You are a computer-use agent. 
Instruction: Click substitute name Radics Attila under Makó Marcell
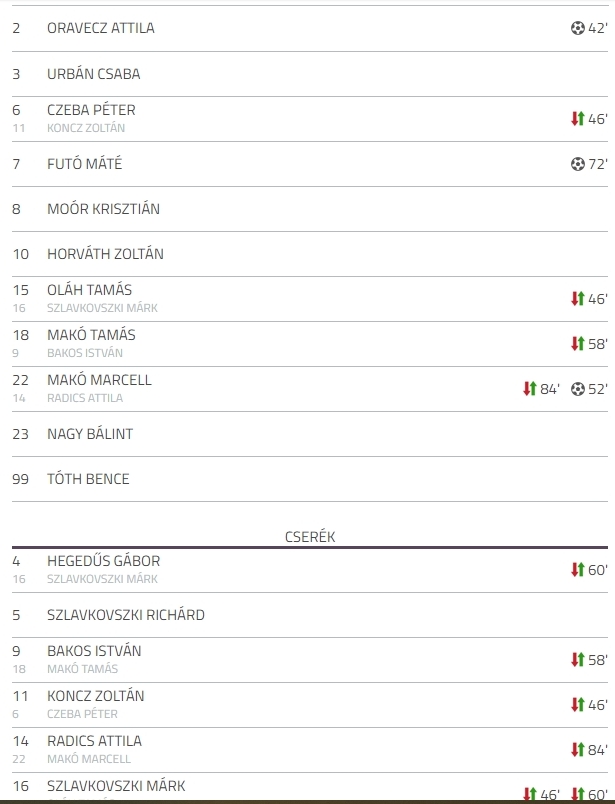point(85,398)
